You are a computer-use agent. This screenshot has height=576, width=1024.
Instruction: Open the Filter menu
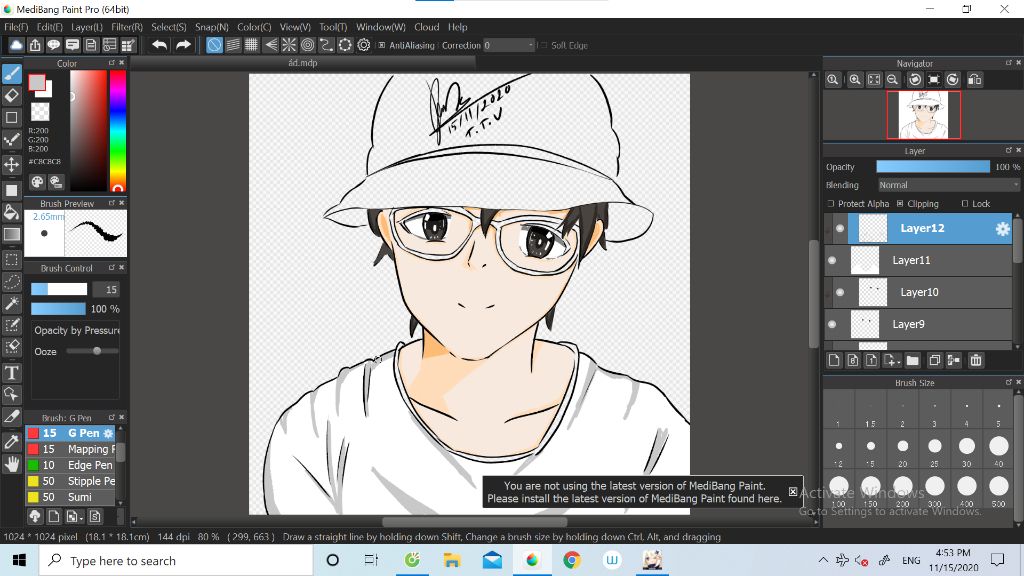click(127, 27)
